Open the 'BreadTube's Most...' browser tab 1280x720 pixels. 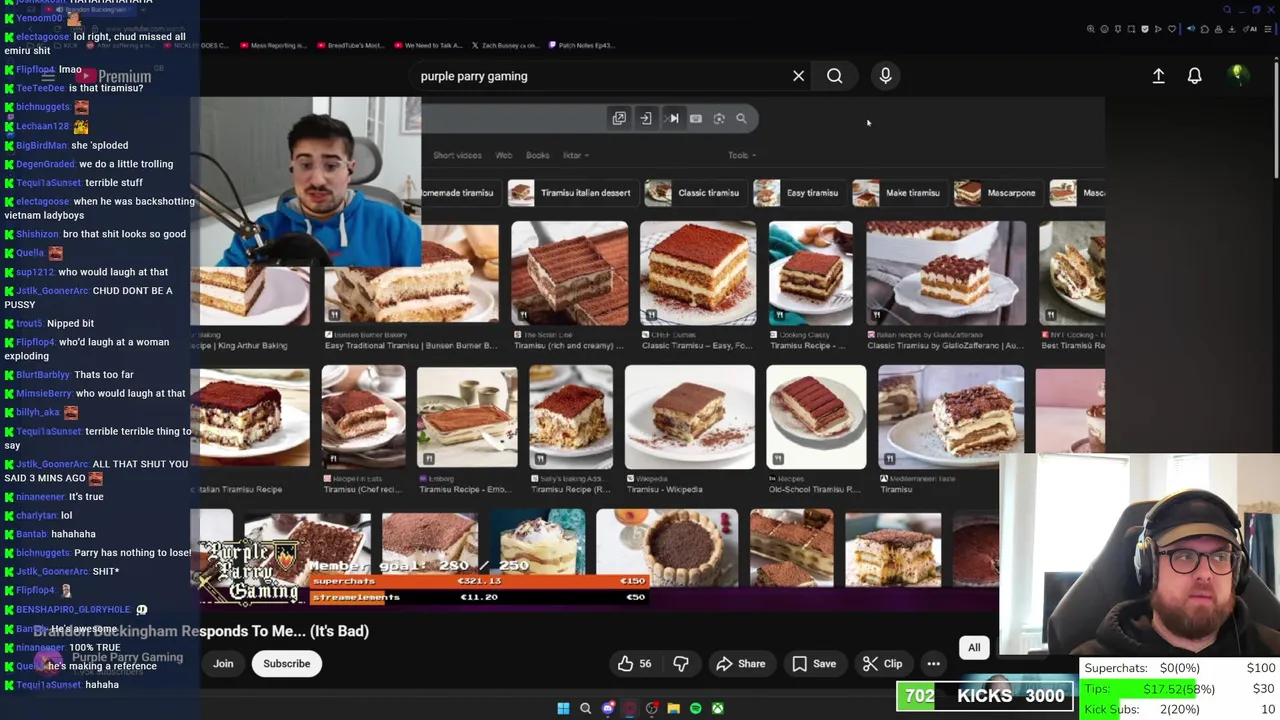click(x=349, y=45)
